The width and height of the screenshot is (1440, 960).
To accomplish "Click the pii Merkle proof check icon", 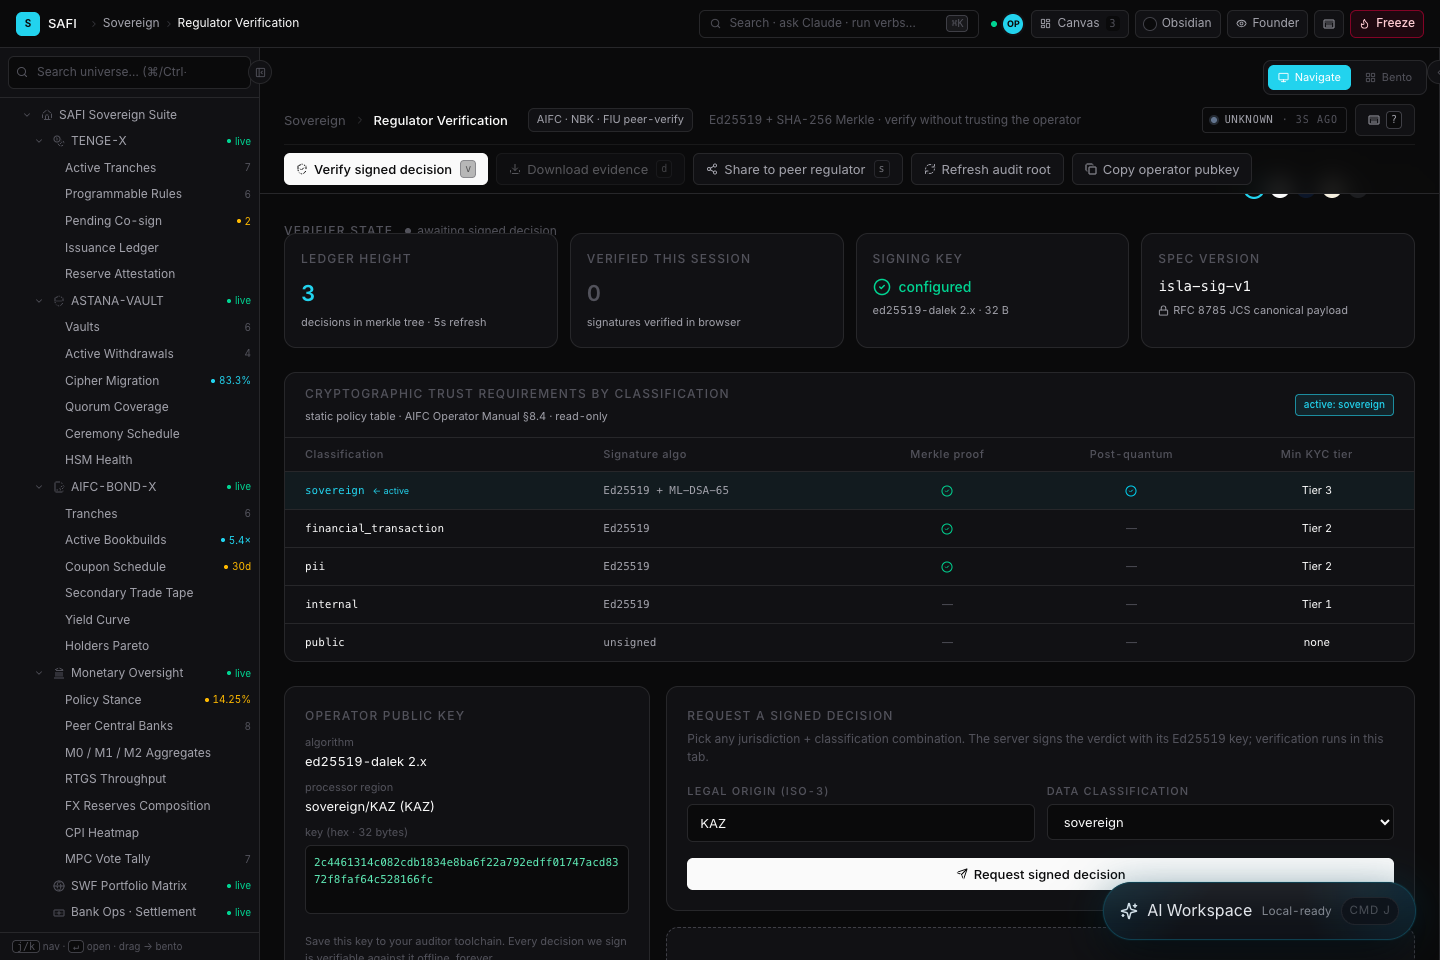I will (947, 567).
